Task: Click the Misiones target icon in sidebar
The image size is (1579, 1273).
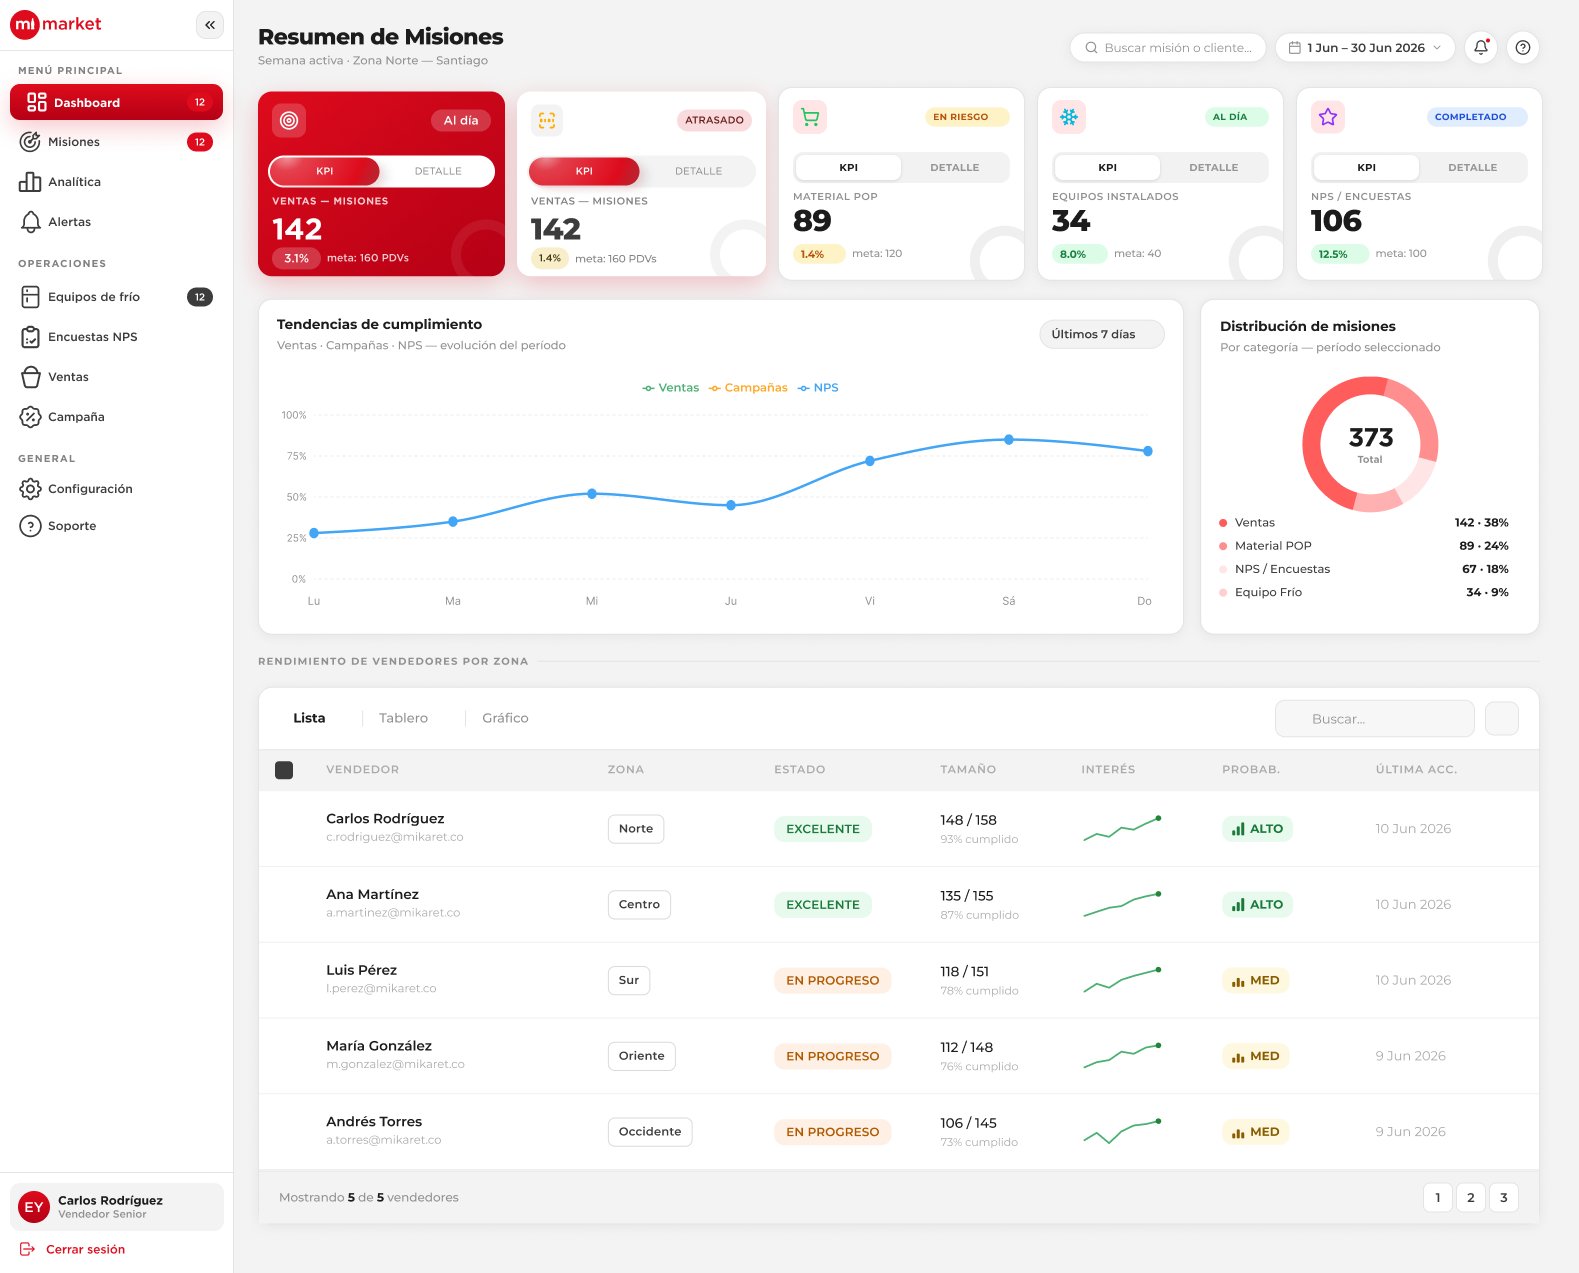Action: (x=30, y=142)
